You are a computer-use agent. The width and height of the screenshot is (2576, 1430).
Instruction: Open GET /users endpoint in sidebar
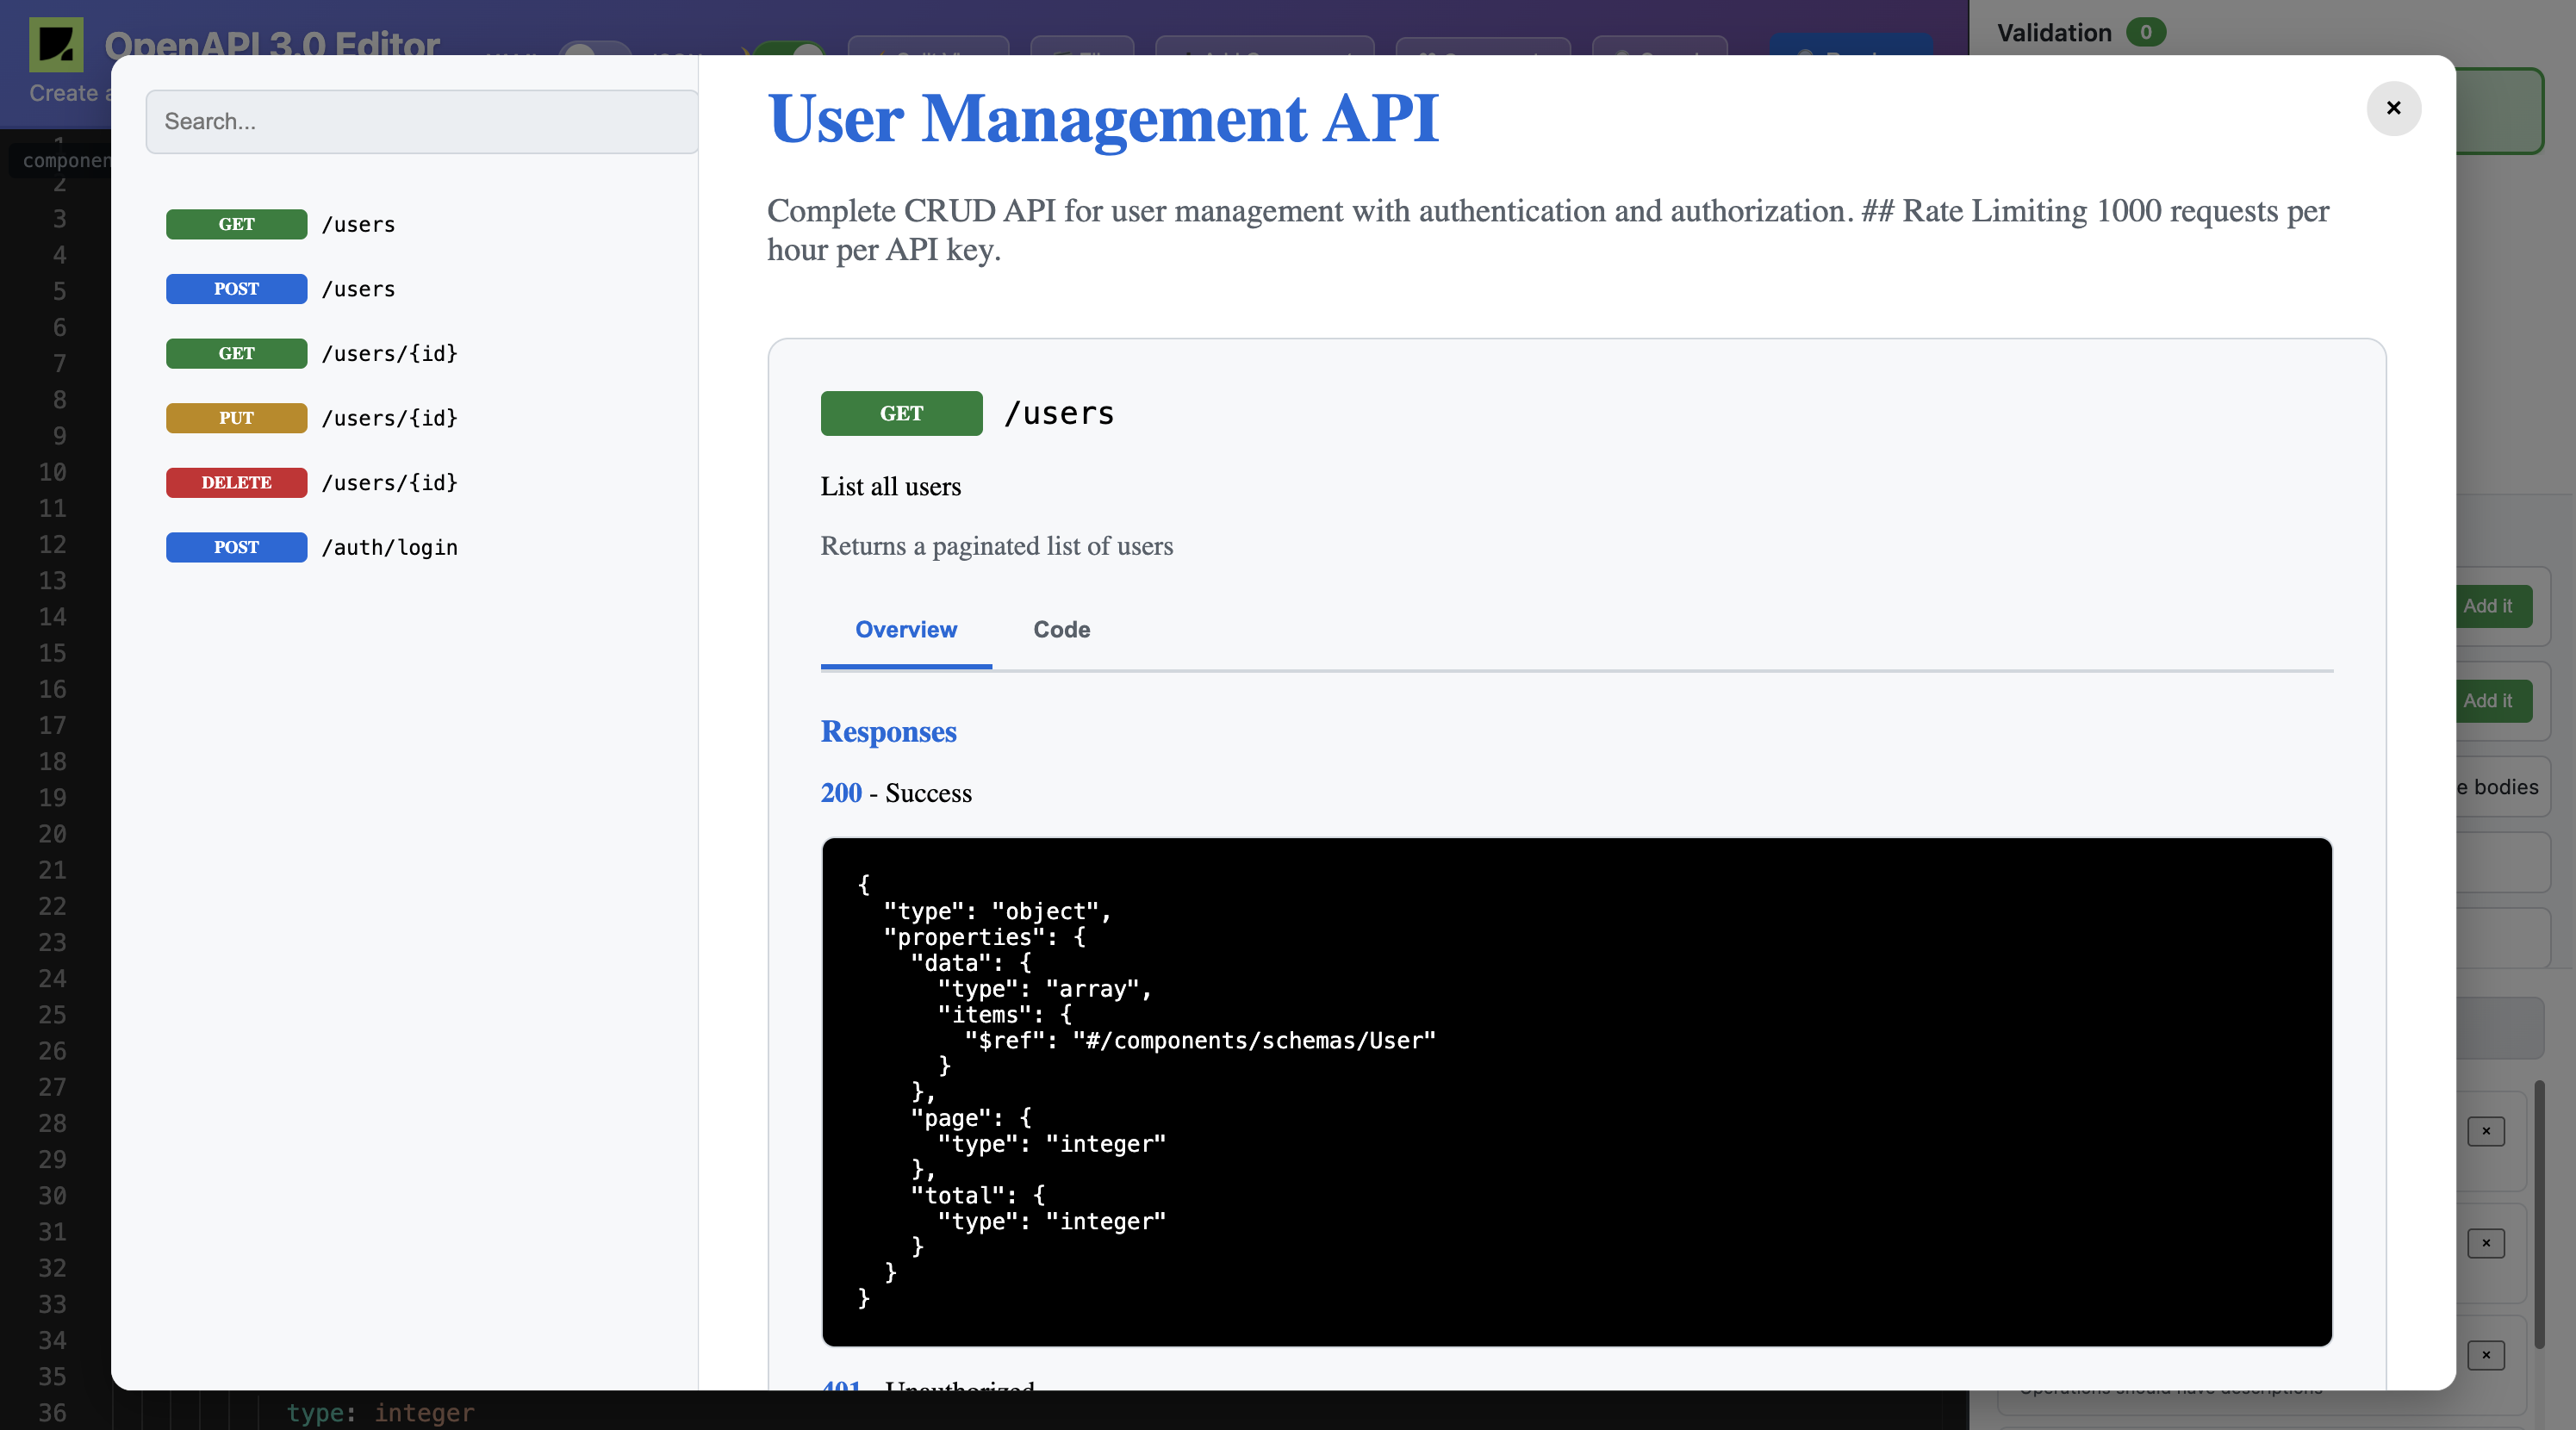[x=281, y=224]
